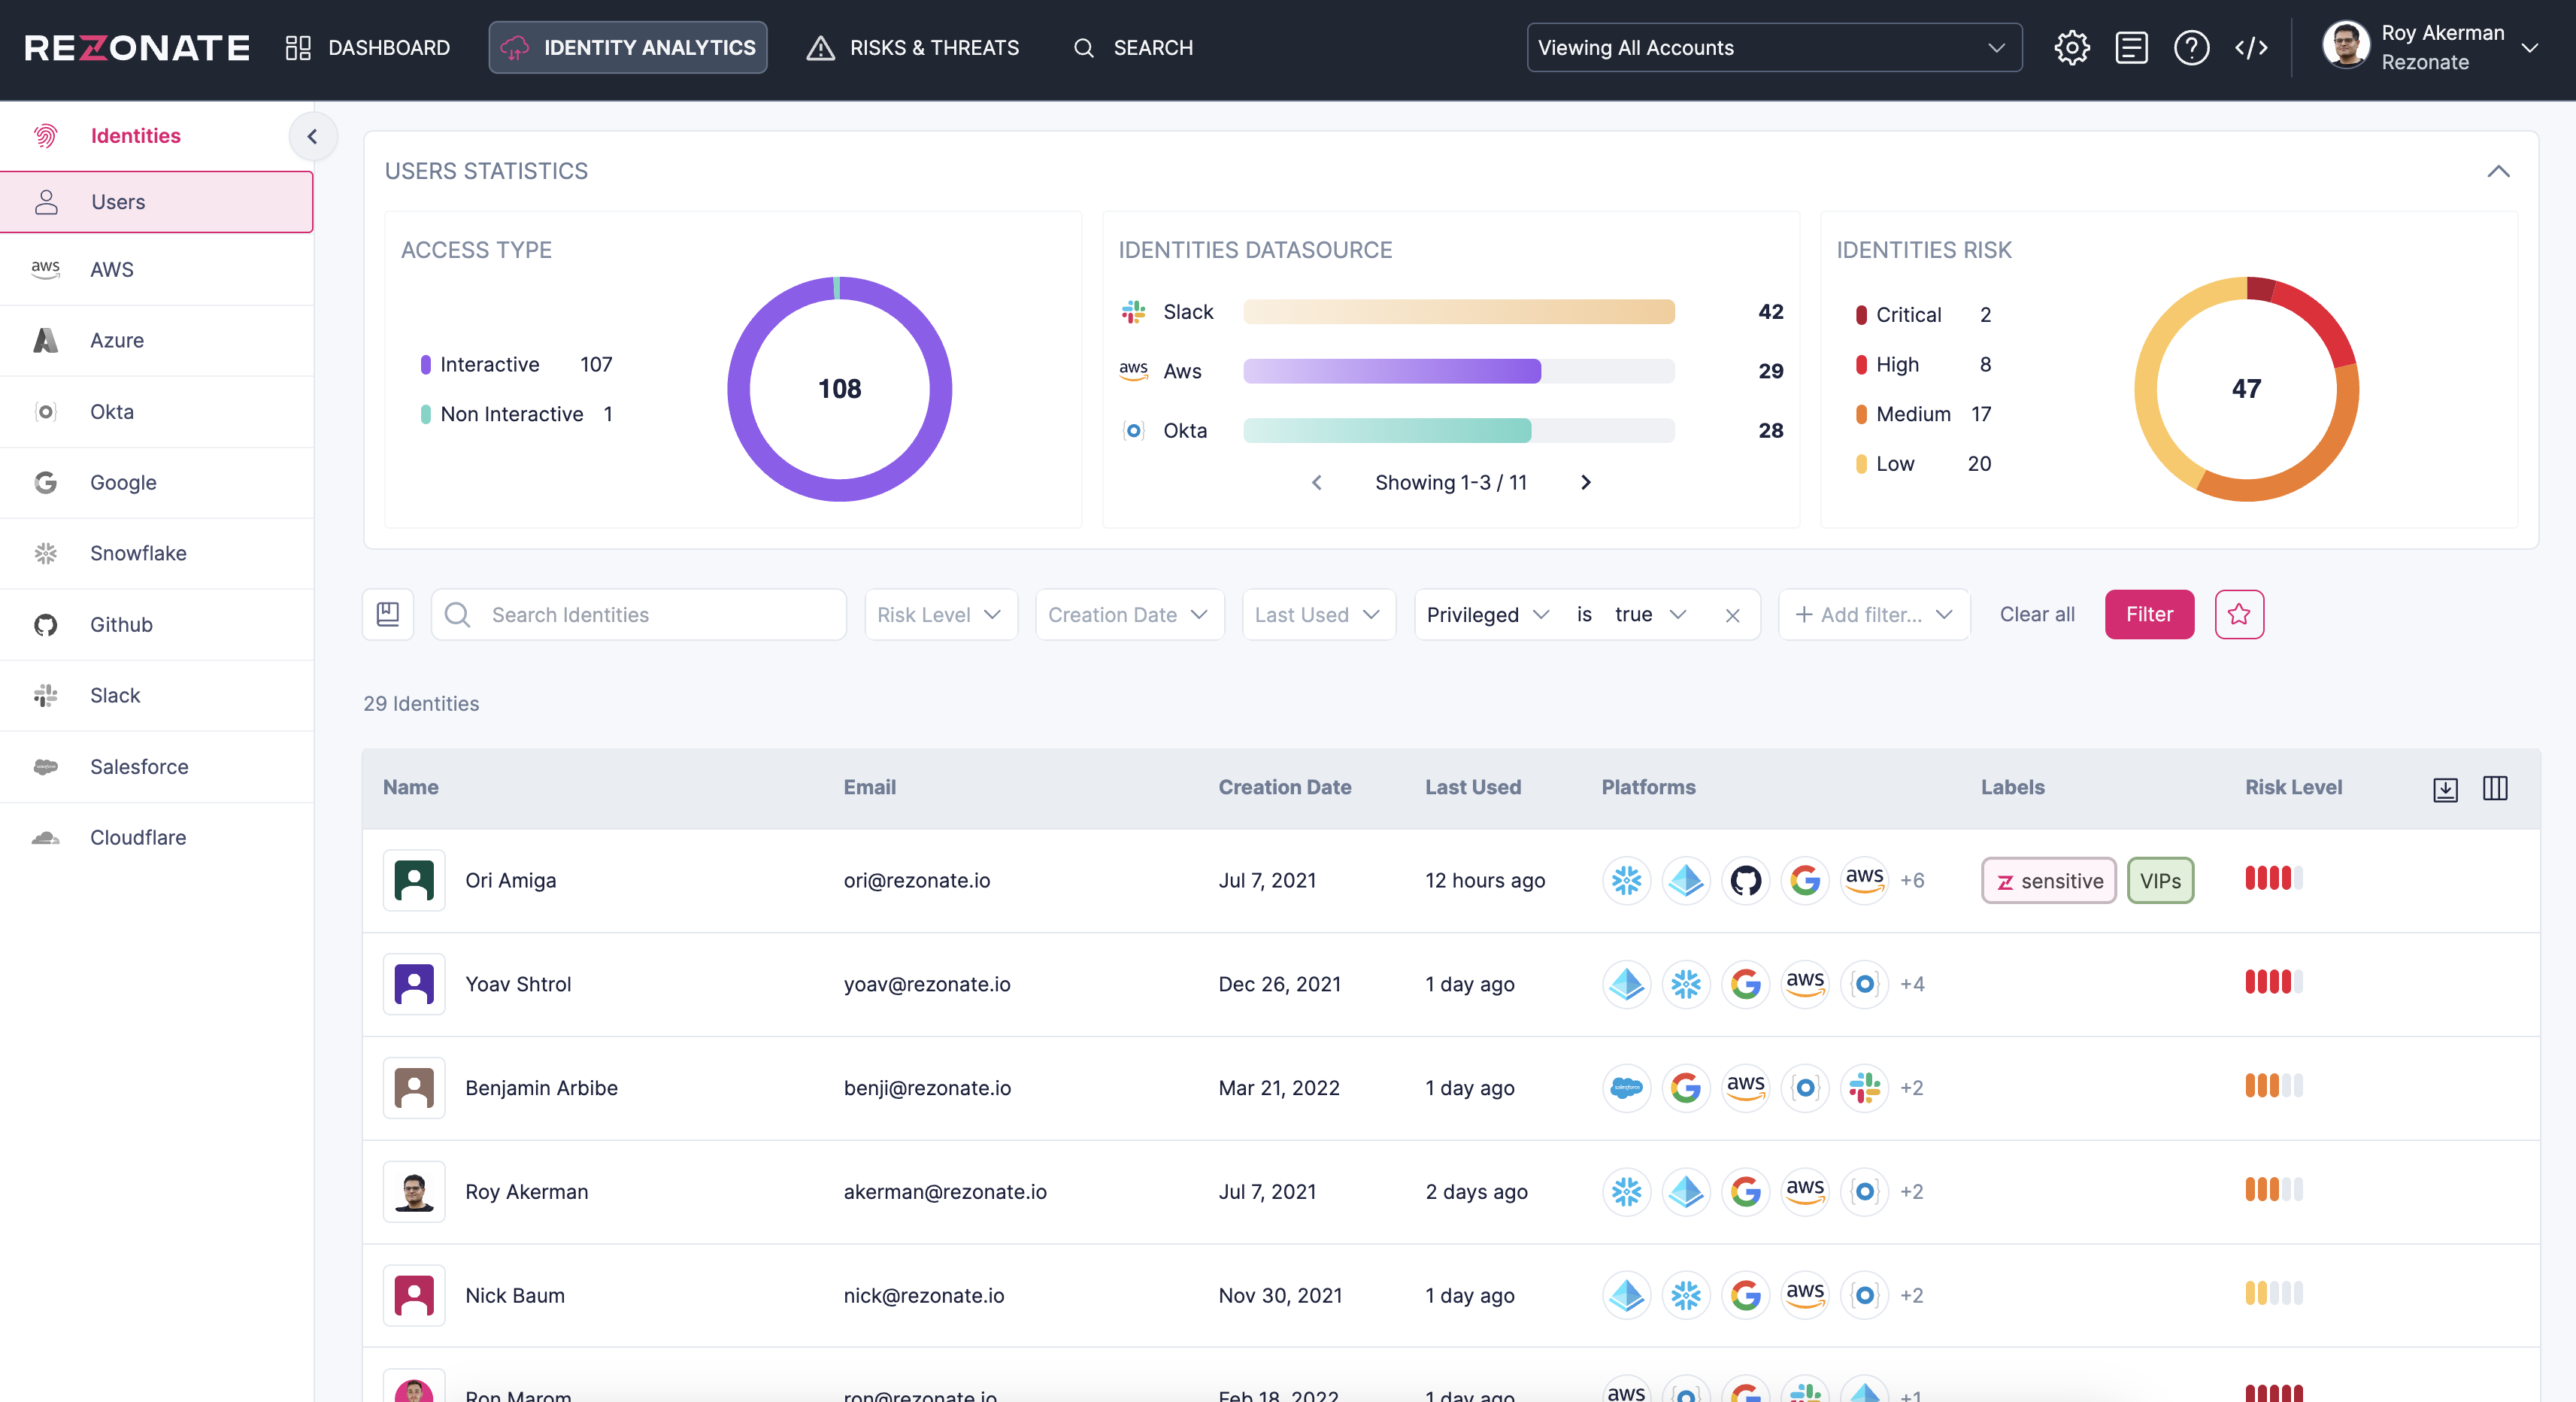This screenshot has height=1402, width=2576.
Task: Click the Clear all link
Action: click(x=2036, y=614)
